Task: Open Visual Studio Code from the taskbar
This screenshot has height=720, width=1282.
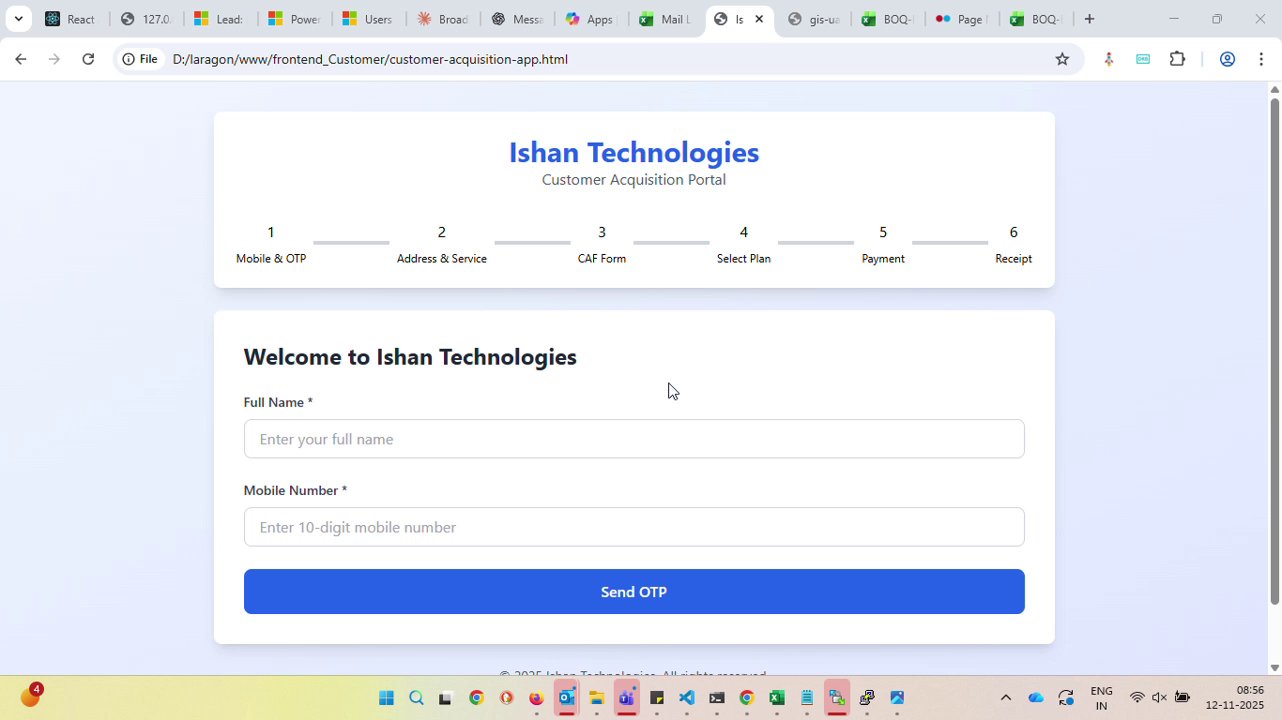Action: (686, 698)
